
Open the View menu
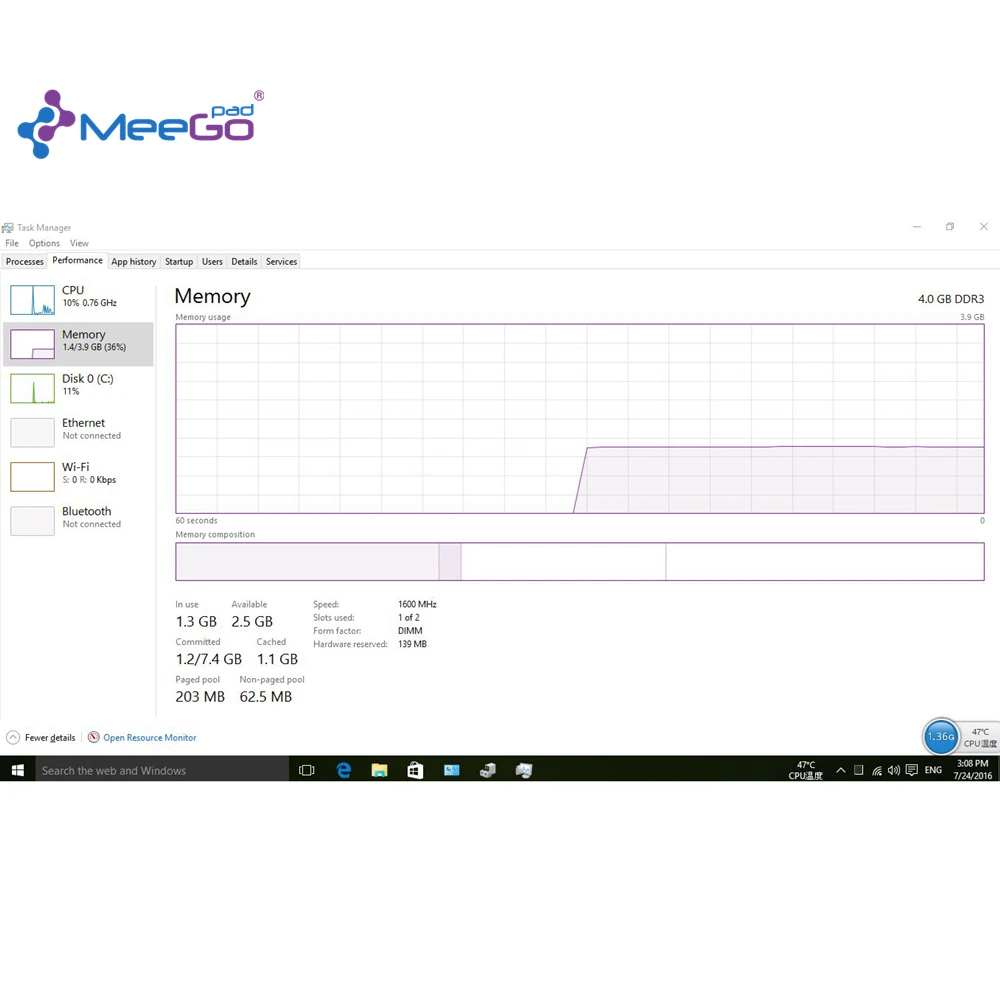pyautogui.click(x=79, y=243)
